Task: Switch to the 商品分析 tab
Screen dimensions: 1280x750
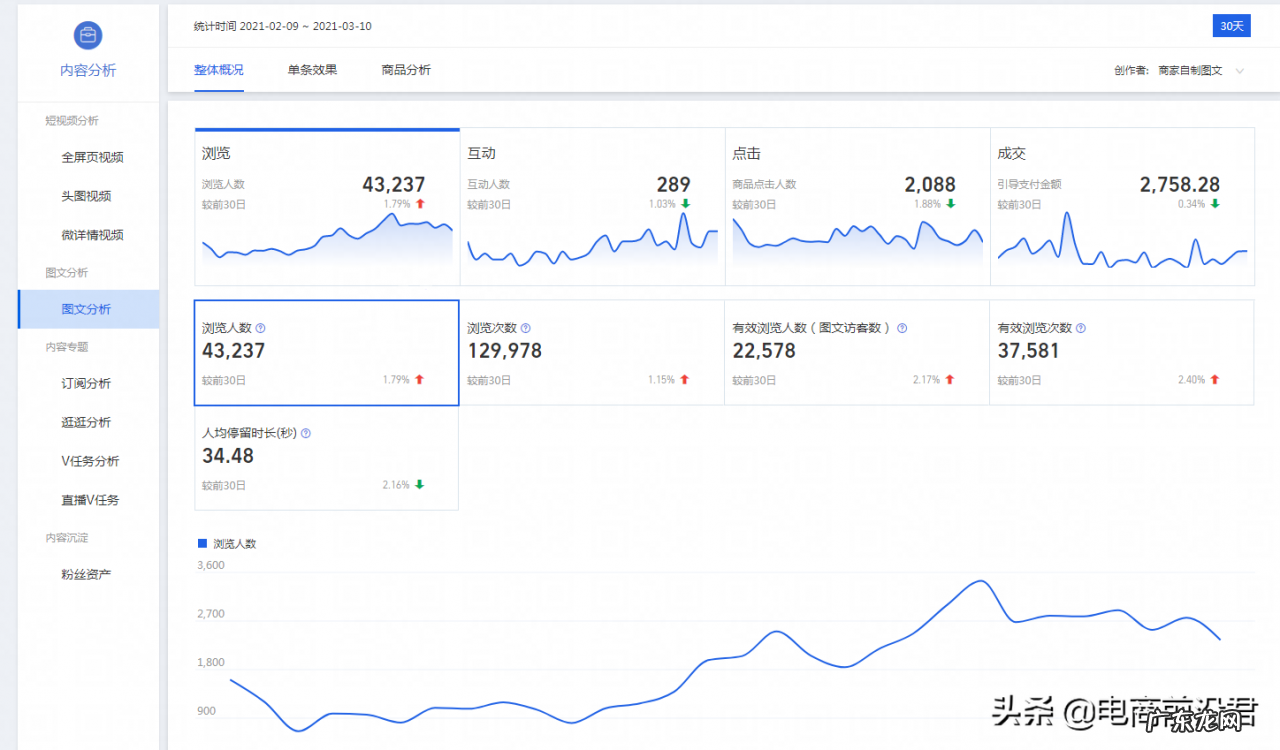Action: pyautogui.click(x=406, y=70)
